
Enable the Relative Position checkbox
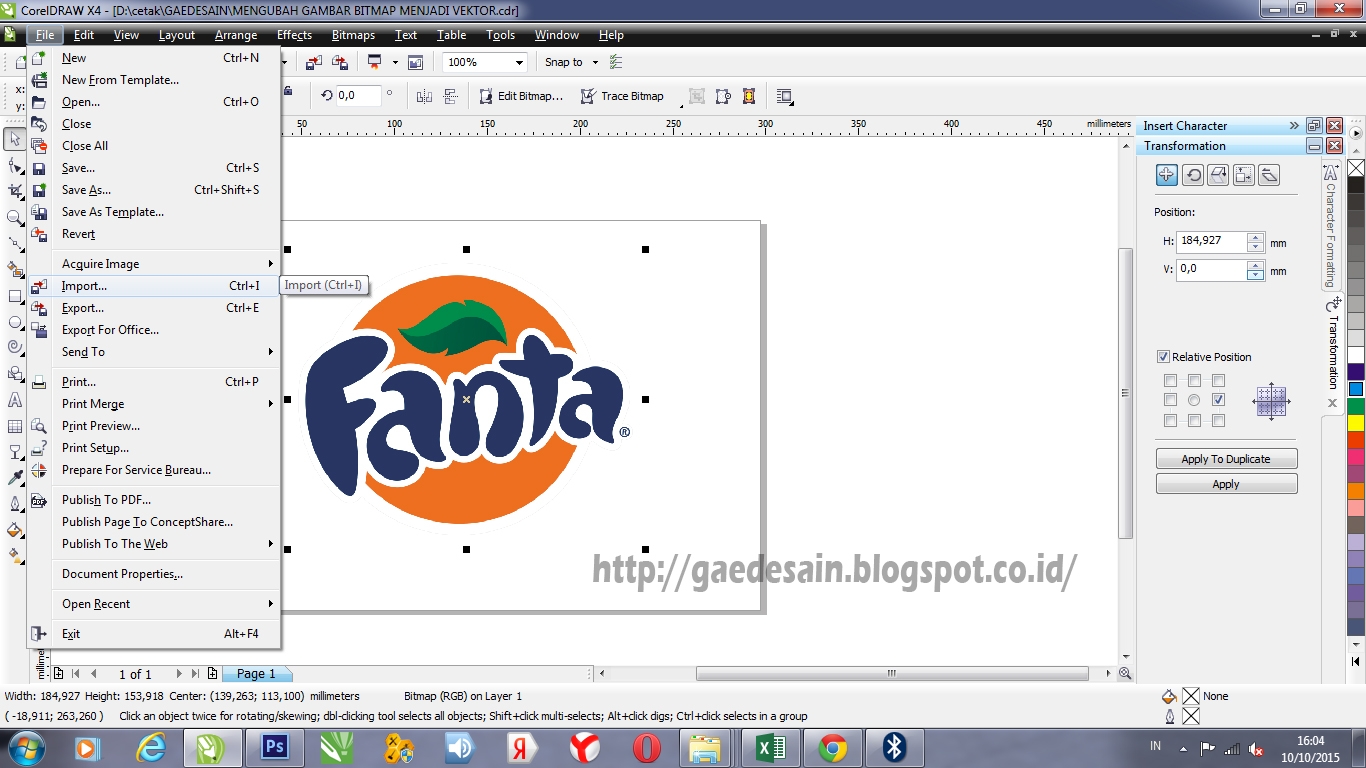click(x=1163, y=357)
